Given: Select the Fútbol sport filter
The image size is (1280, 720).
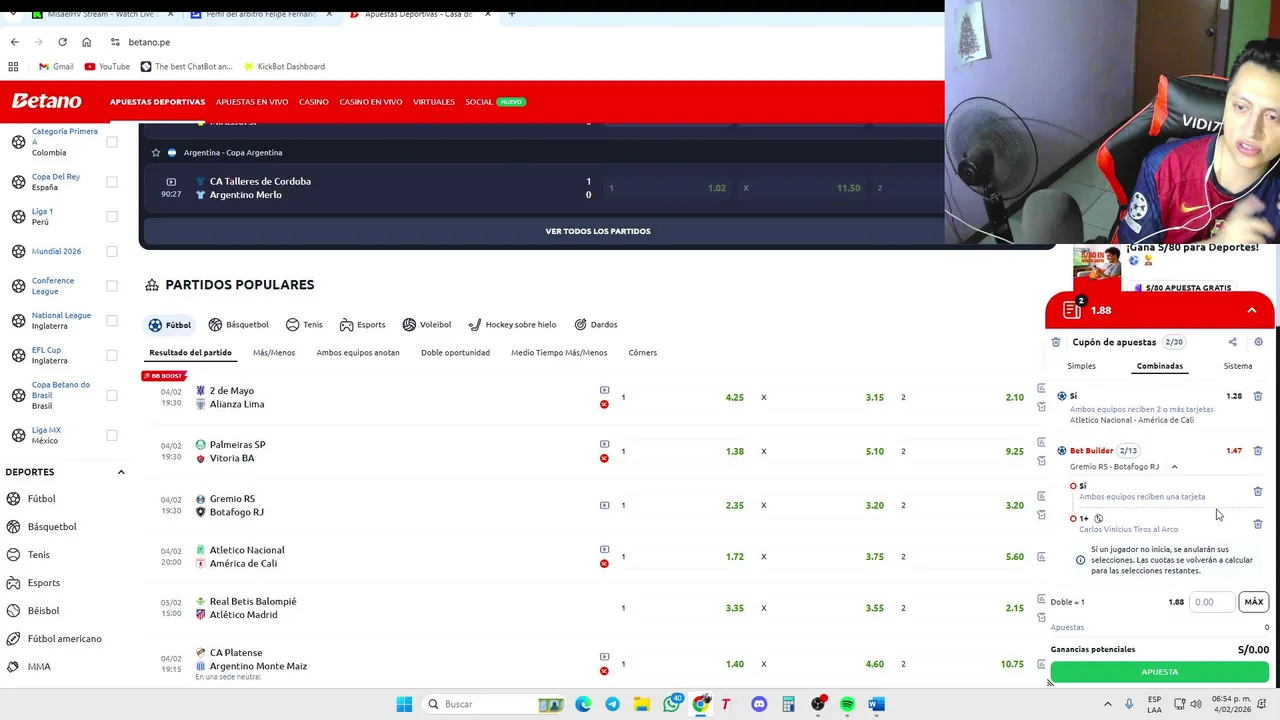Looking at the screenshot, I should click(169, 325).
